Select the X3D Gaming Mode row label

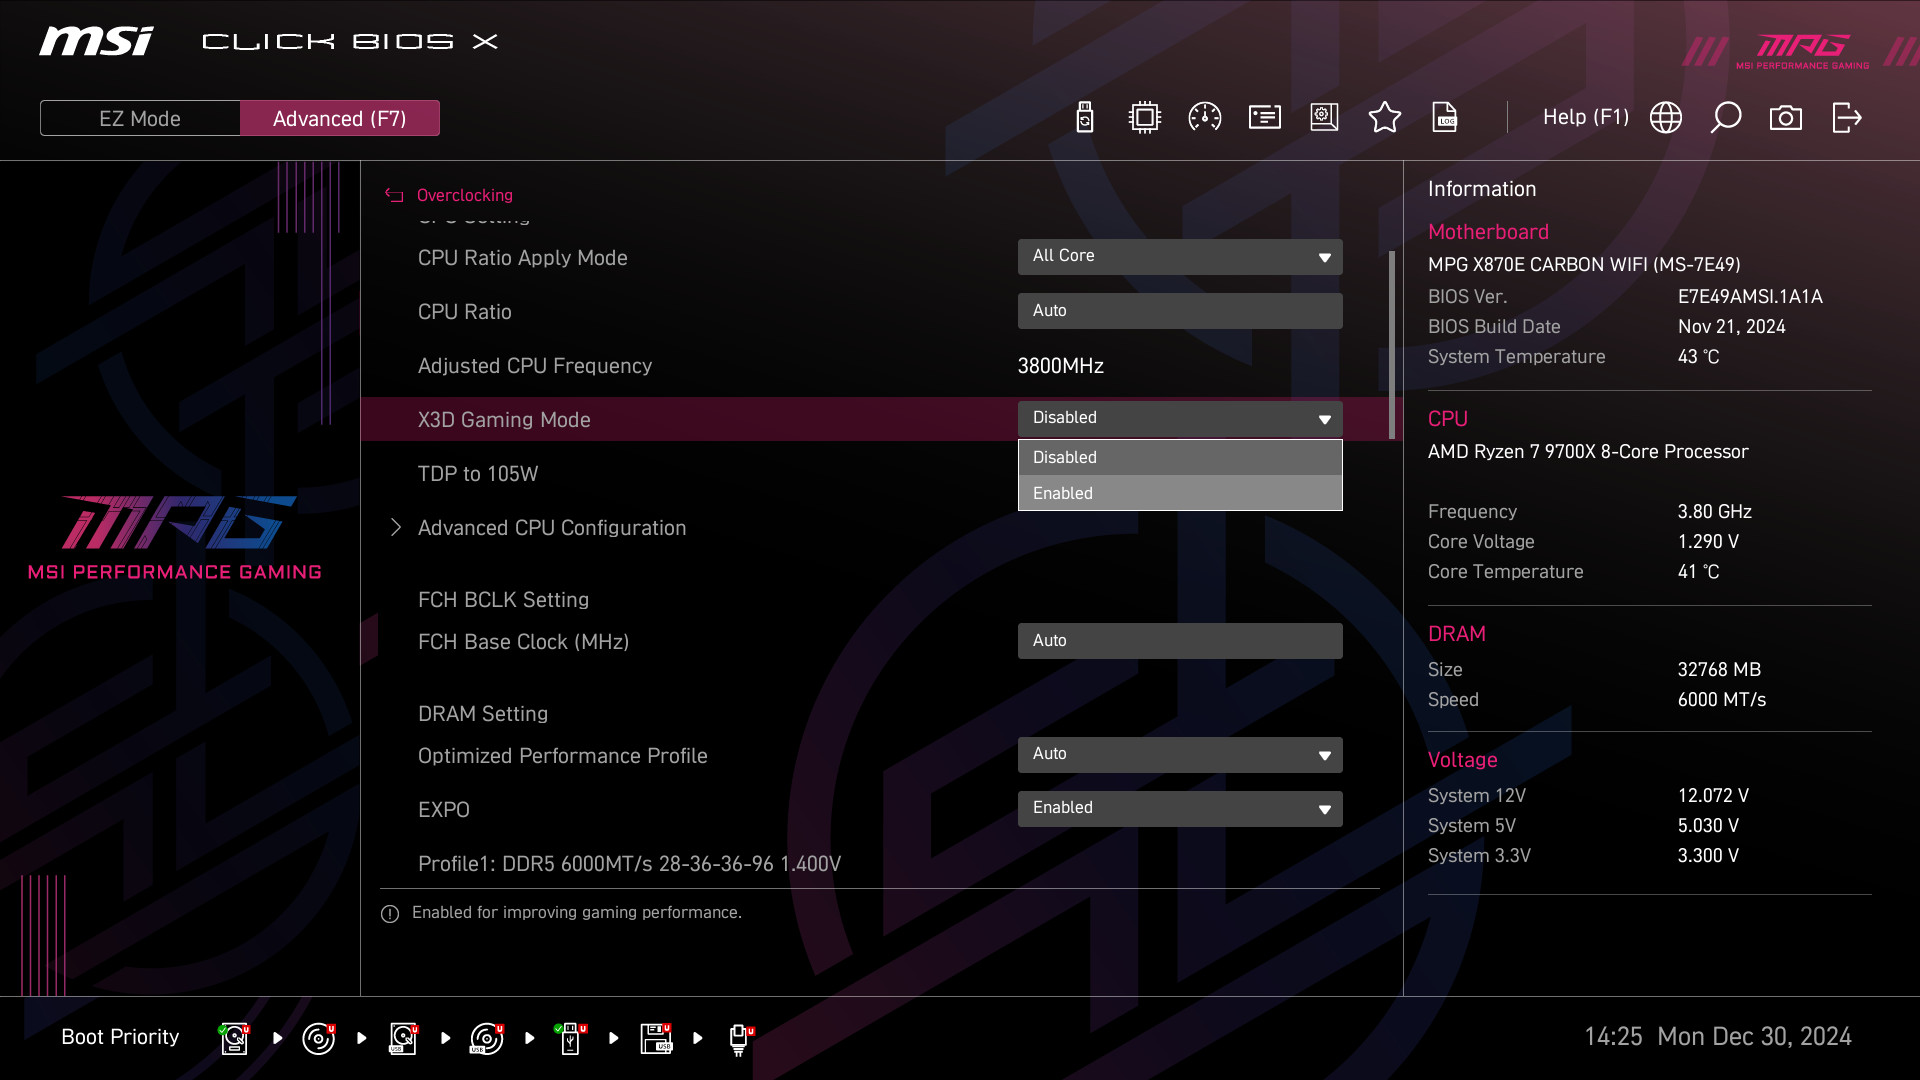504,420
